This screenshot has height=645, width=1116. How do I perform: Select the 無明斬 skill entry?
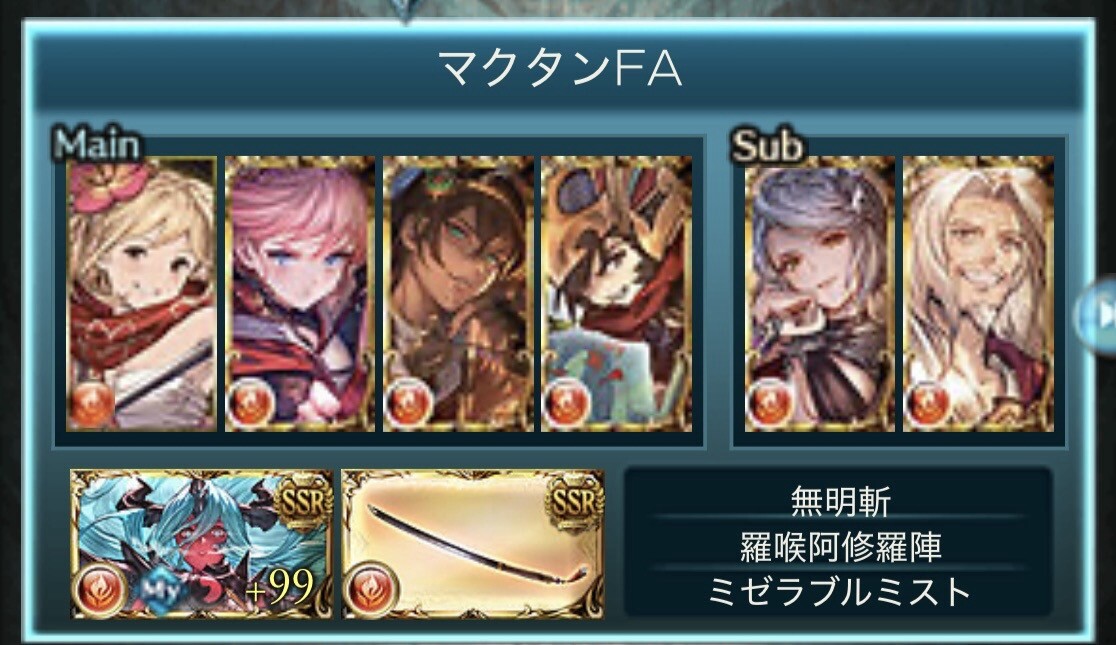tap(840, 501)
